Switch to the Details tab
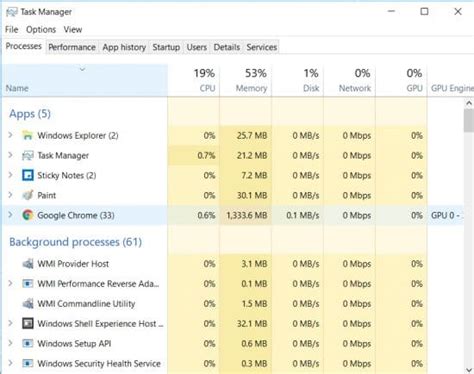 (227, 47)
